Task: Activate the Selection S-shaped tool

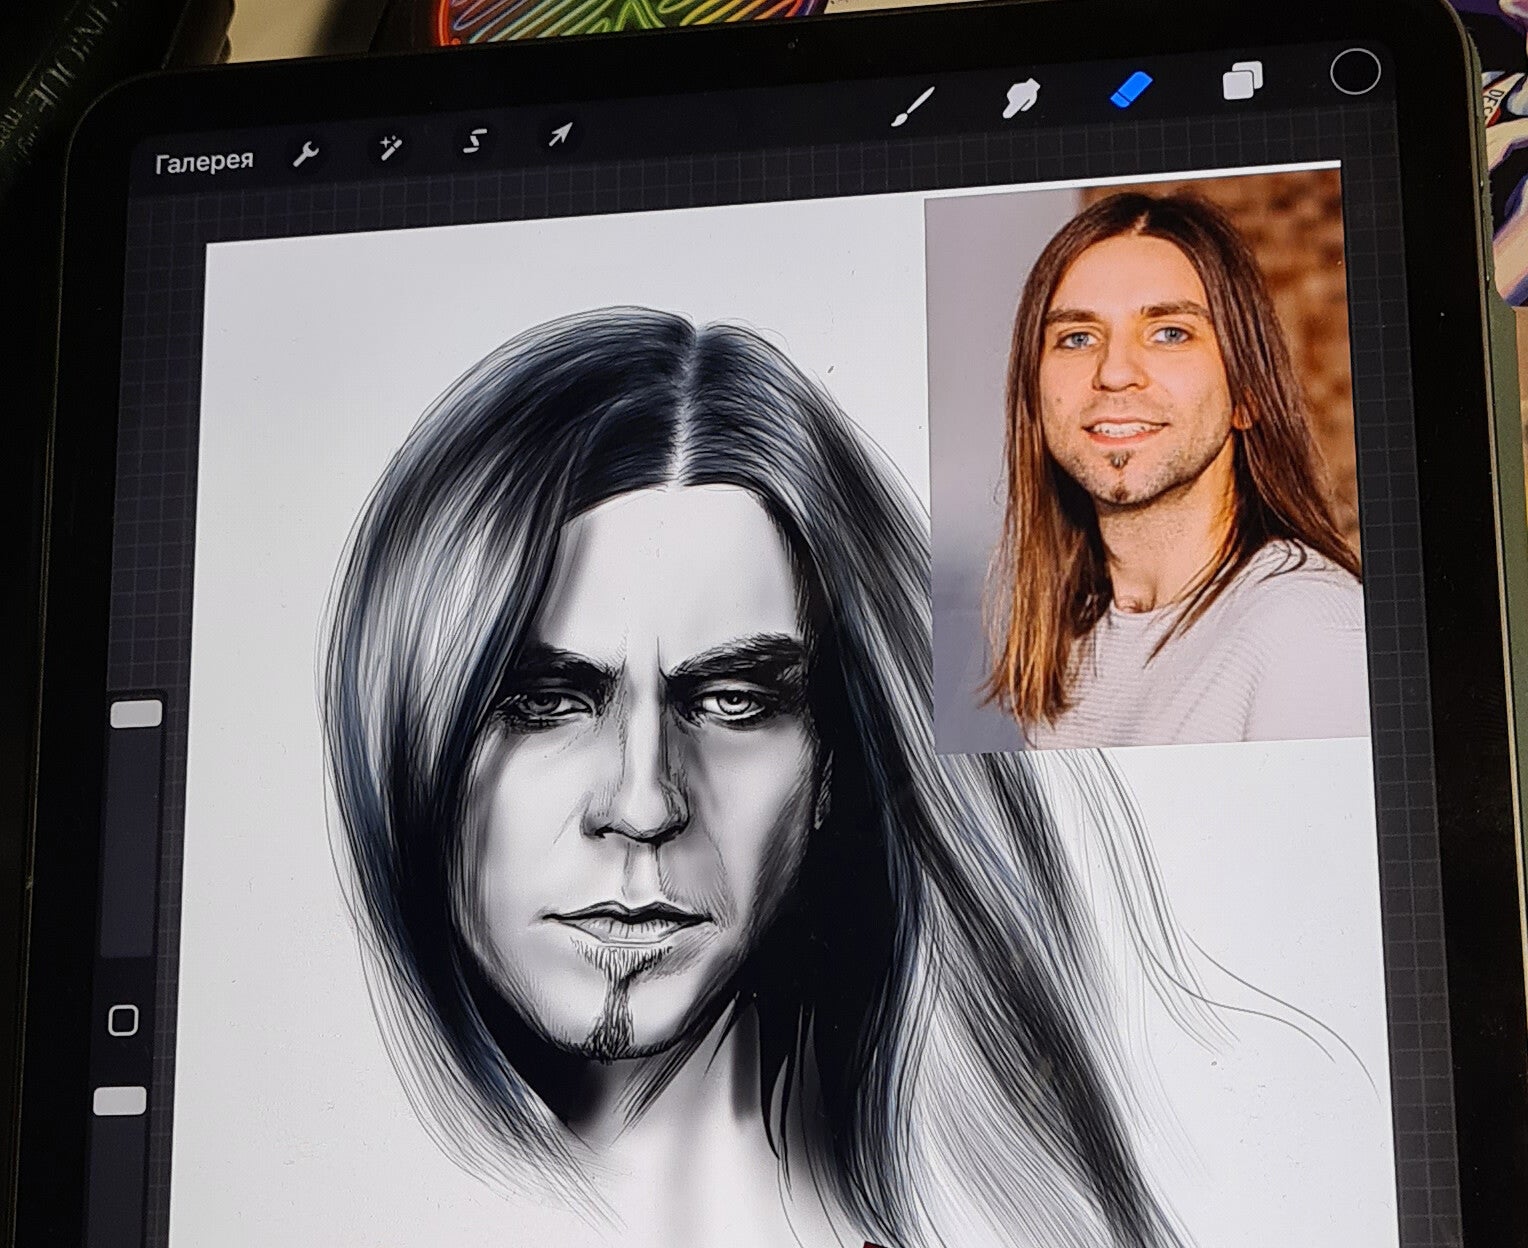Action: [x=474, y=141]
